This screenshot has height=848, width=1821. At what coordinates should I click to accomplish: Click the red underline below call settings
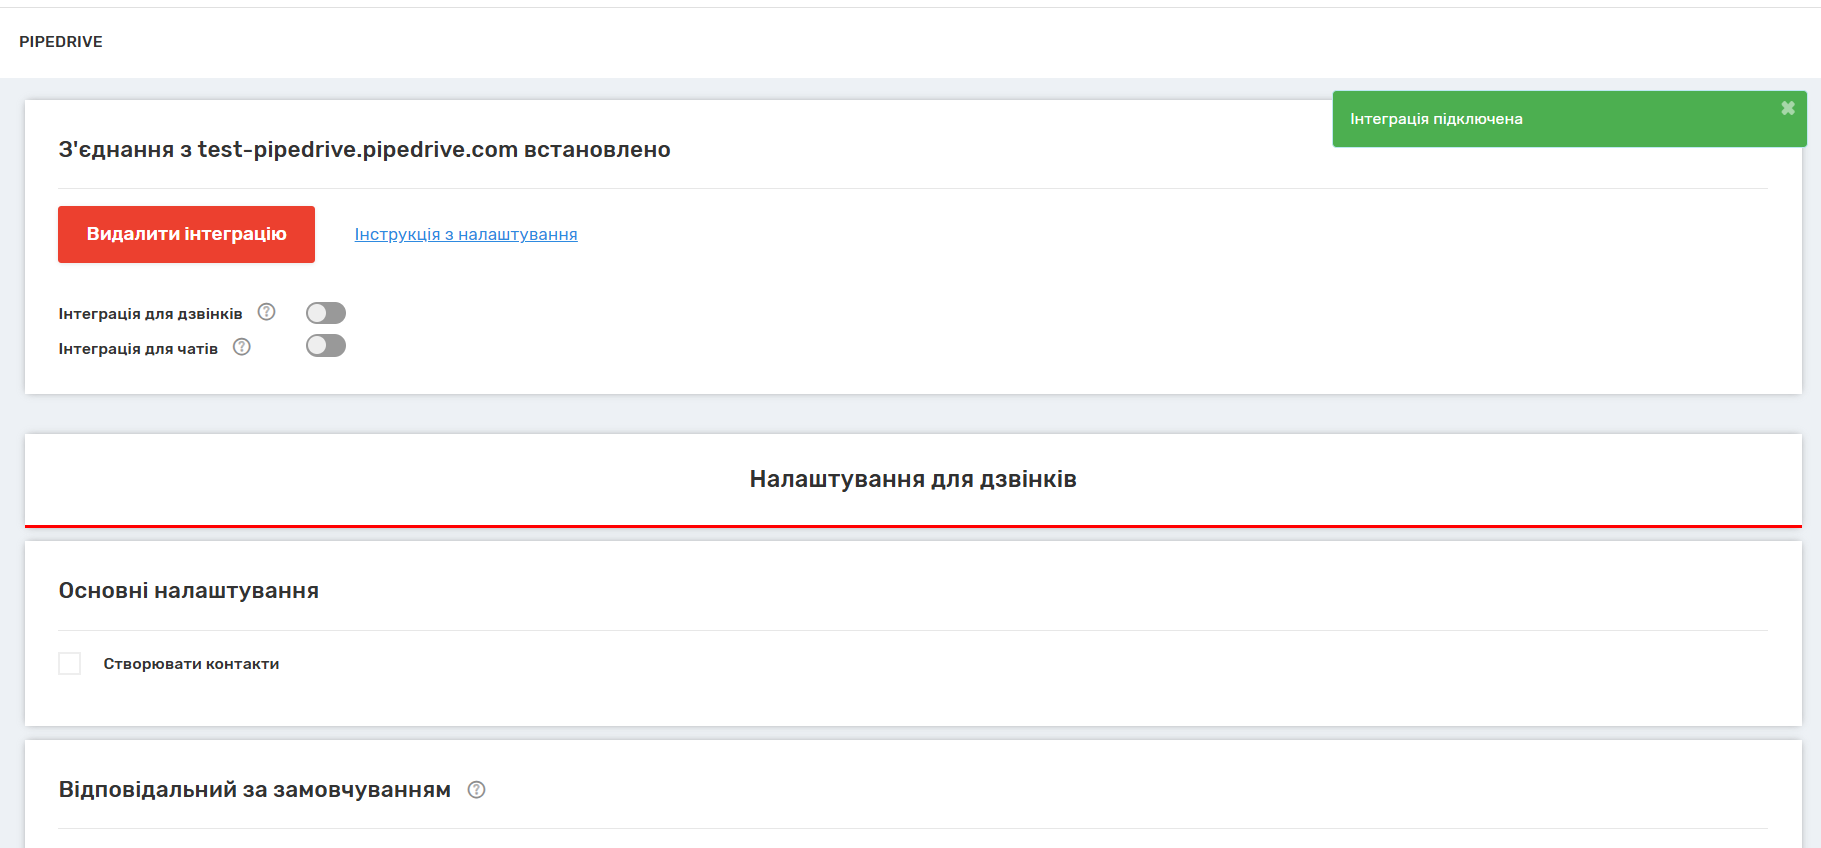point(912,525)
